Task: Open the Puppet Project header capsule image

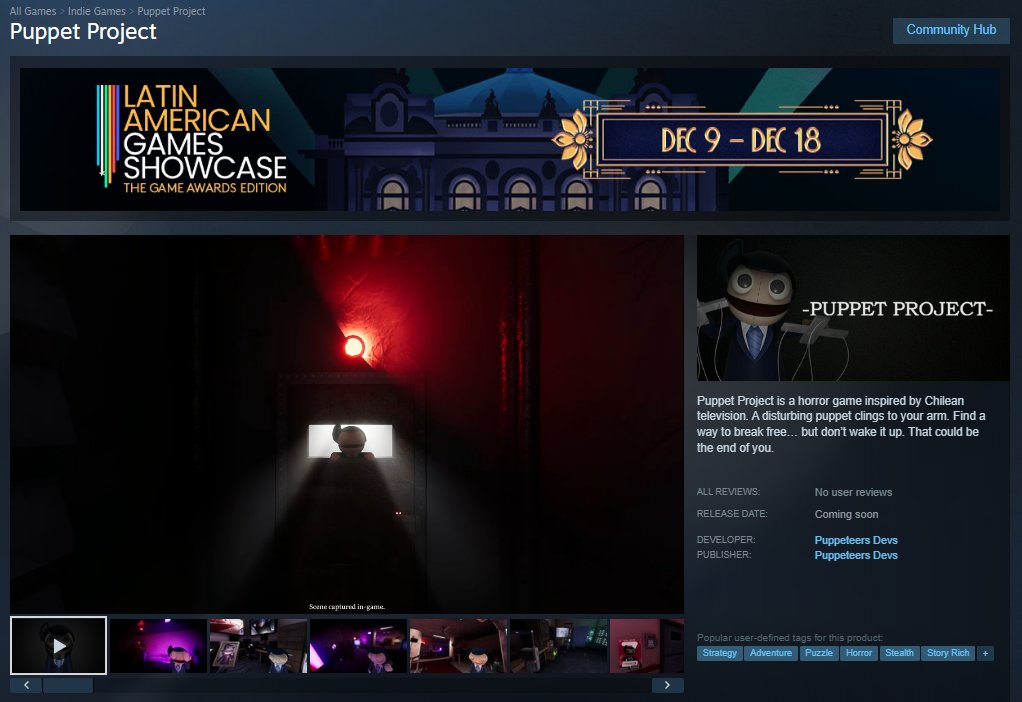Action: click(853, 308)
